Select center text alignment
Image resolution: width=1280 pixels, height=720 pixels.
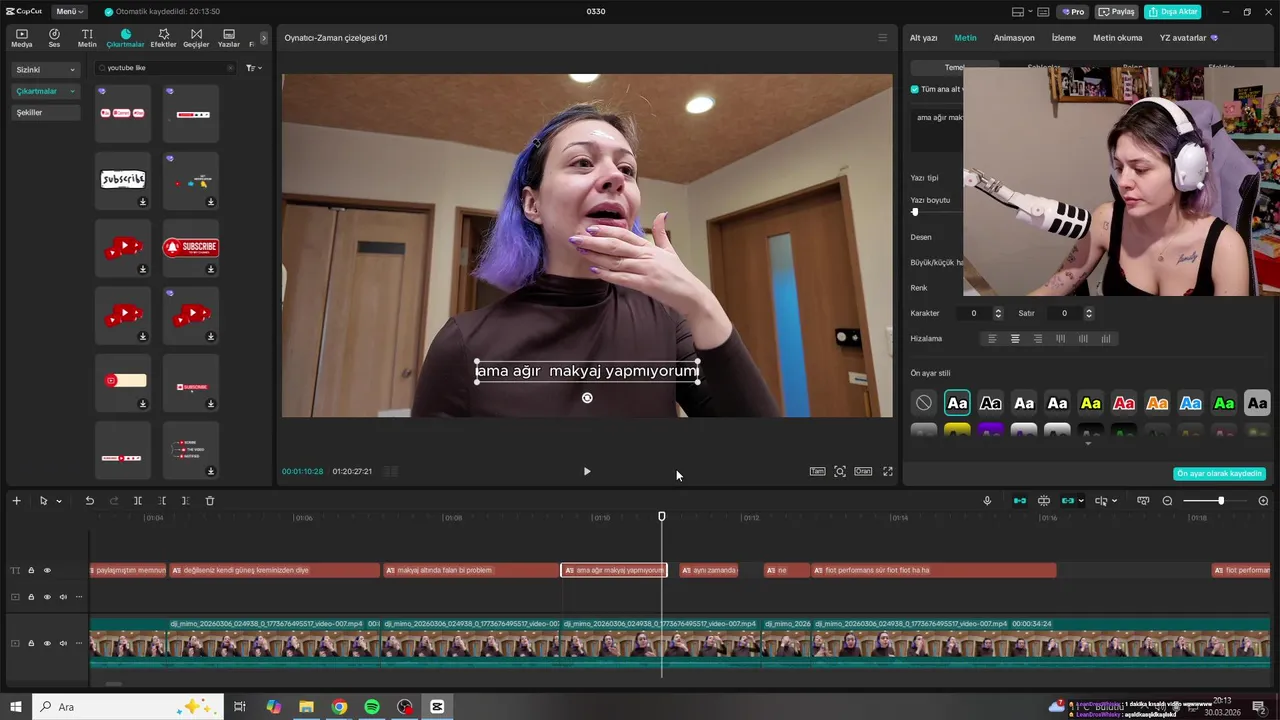coord(1015,339)
